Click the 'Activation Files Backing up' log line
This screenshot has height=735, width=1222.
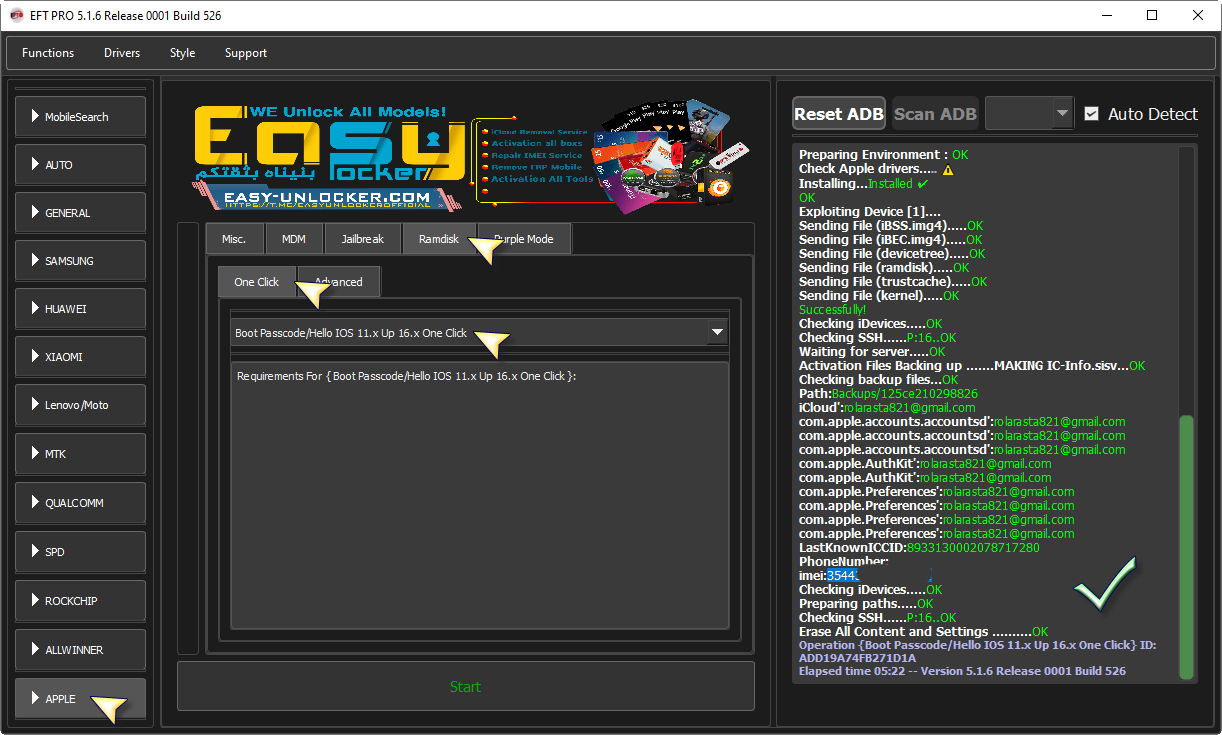click(x=972, y=366)
